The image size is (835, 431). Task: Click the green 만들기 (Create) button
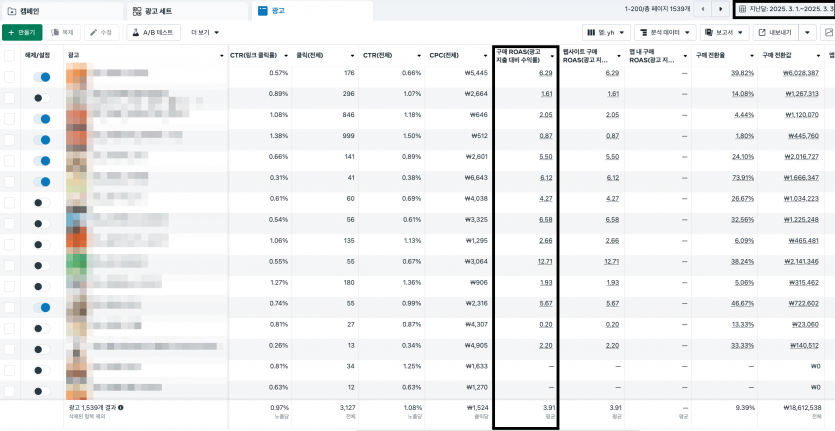pyautogui.click(x=21, y=32)
